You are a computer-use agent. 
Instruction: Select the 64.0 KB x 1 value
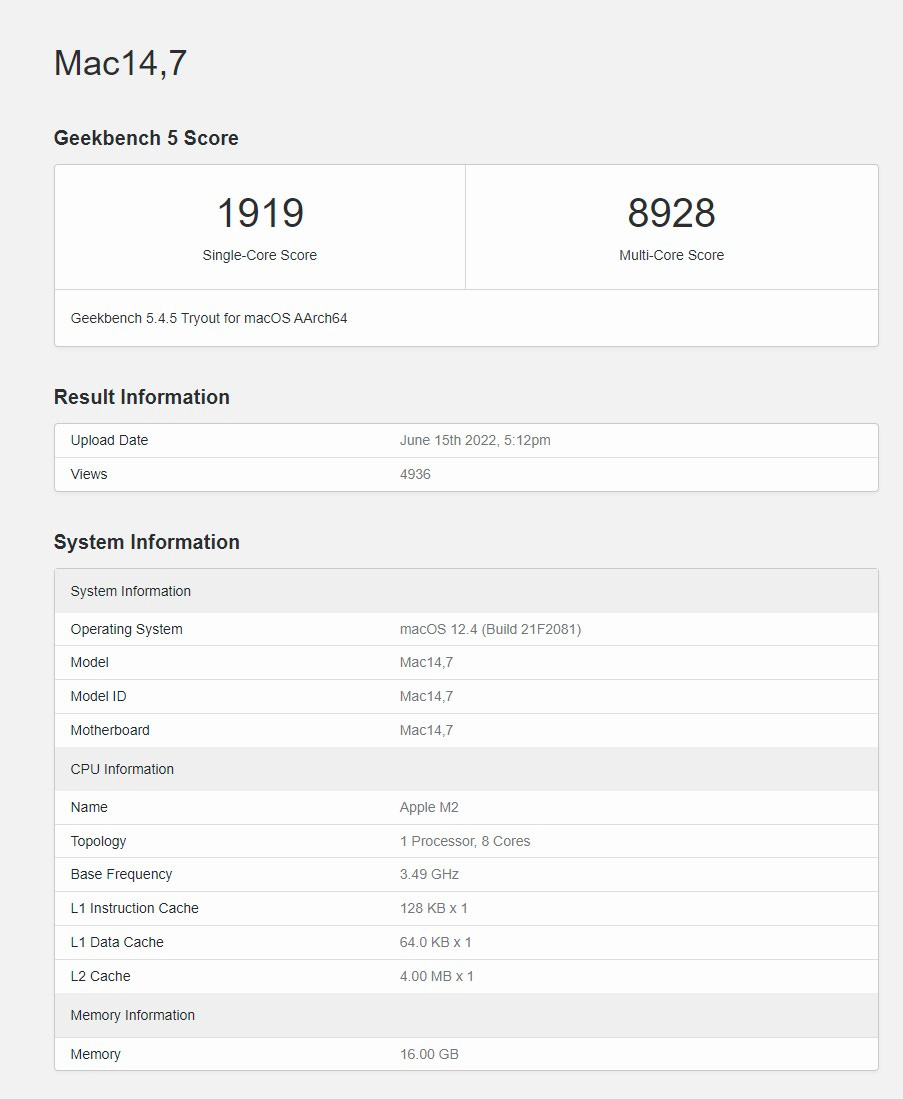(435, 942)
